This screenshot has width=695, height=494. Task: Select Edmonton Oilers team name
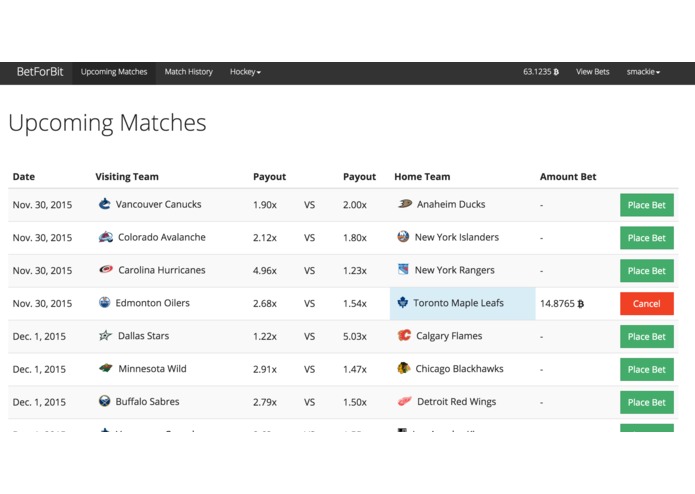152,303
